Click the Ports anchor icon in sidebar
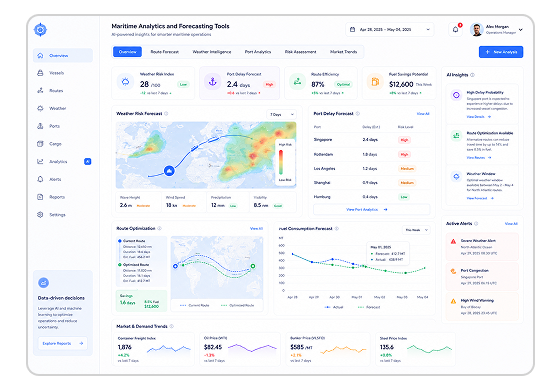Image resolution: width=560 pixels, height=390 pixels. pos(40,126)
